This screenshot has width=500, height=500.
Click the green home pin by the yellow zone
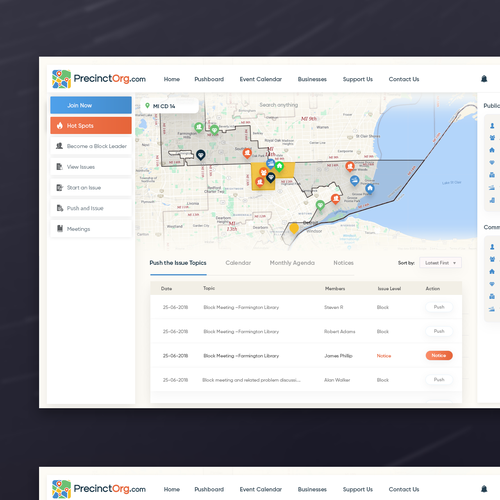279,166
